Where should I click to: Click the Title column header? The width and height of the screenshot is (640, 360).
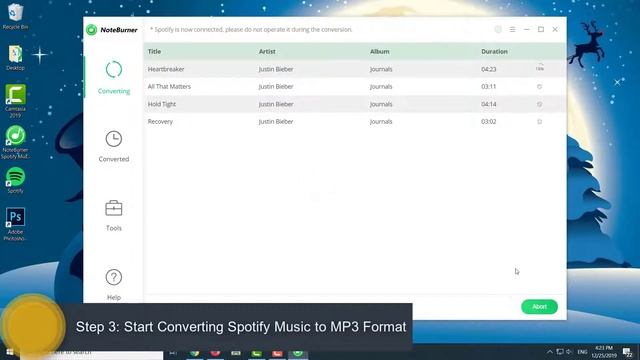coord(154,51)
